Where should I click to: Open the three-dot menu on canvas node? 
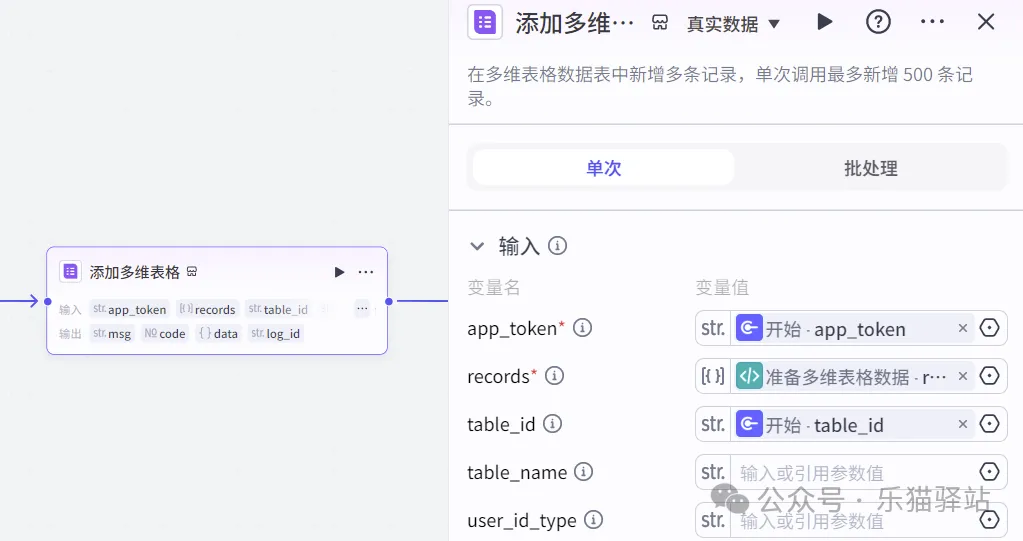(366, 272)
